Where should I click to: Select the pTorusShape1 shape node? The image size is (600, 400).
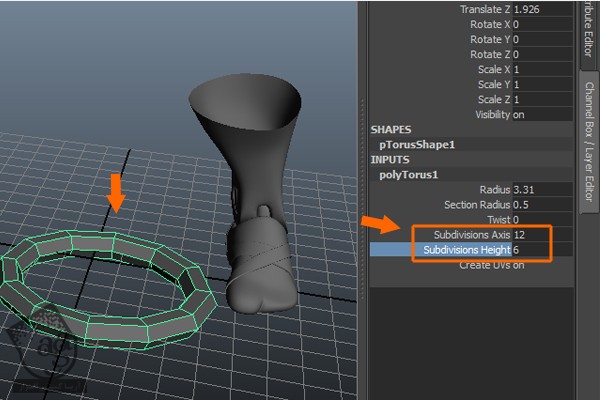tap(417, 145)
